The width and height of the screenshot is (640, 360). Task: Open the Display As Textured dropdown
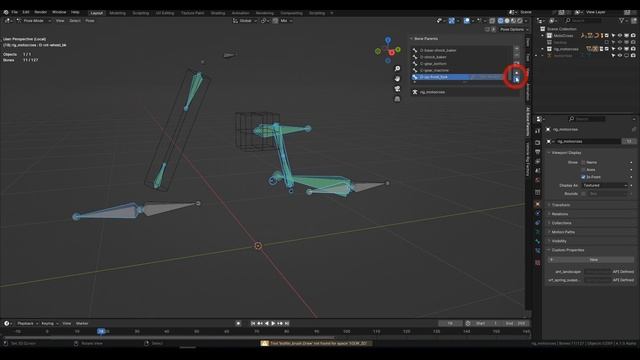(605, 185)
